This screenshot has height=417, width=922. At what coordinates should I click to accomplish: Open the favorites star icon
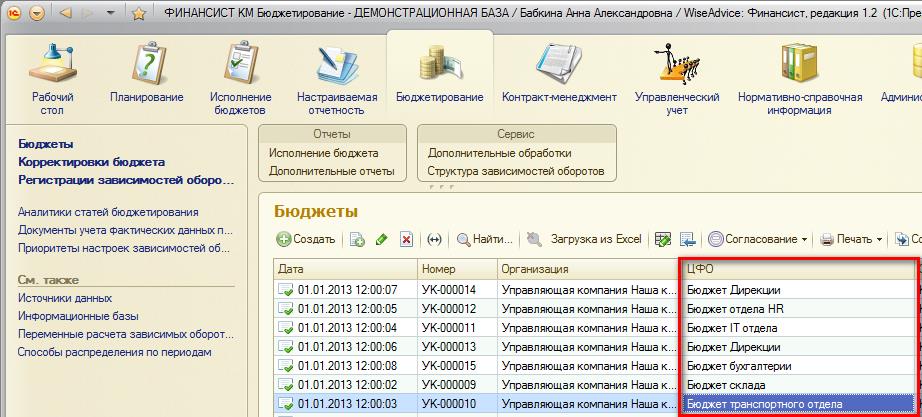[139, 13]
